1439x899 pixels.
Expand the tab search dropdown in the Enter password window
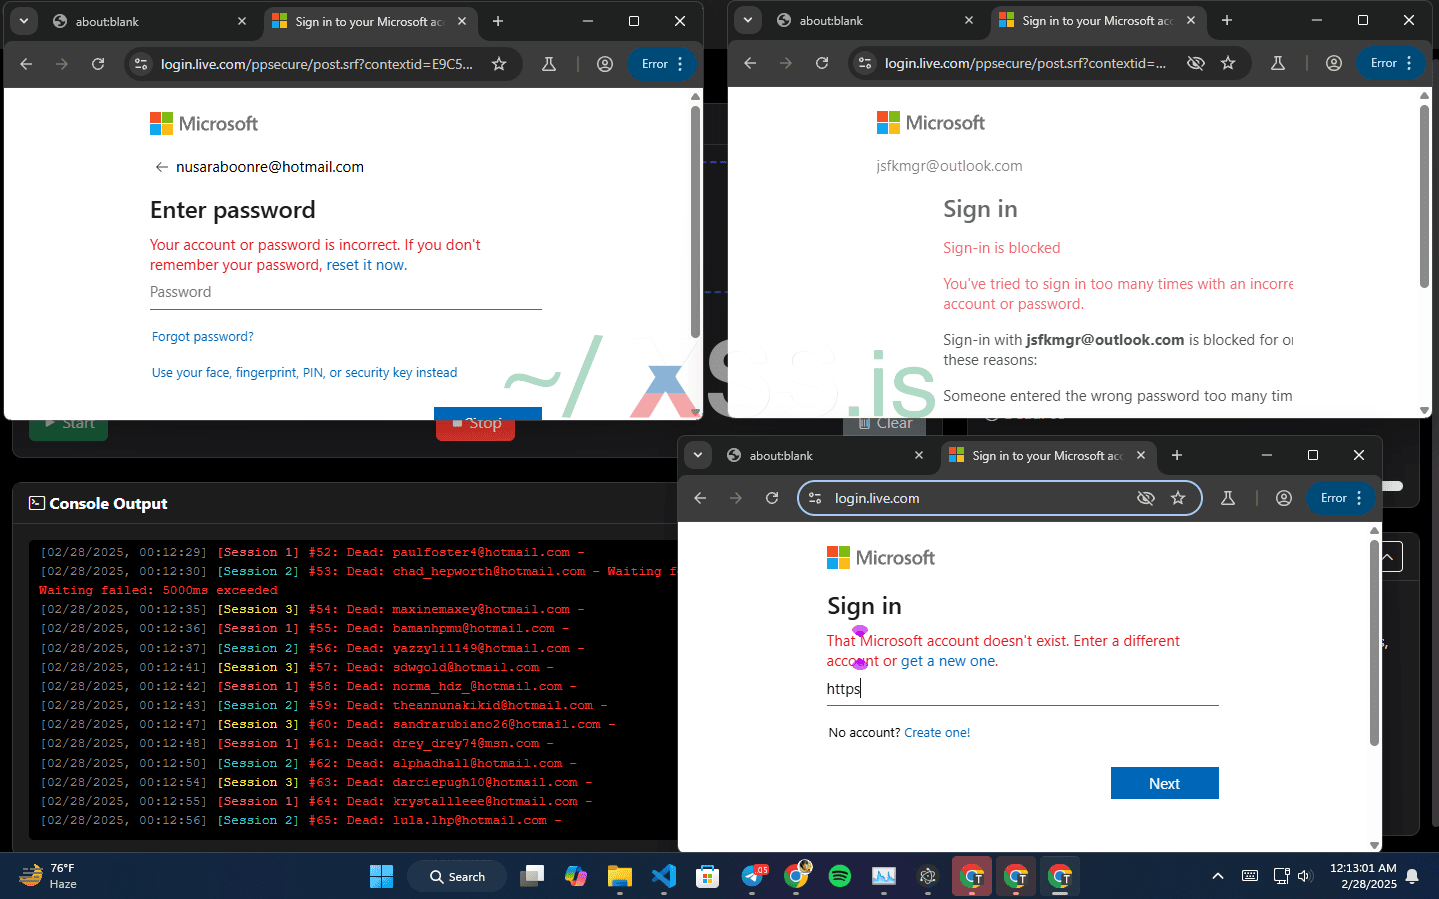pos(24,21)
